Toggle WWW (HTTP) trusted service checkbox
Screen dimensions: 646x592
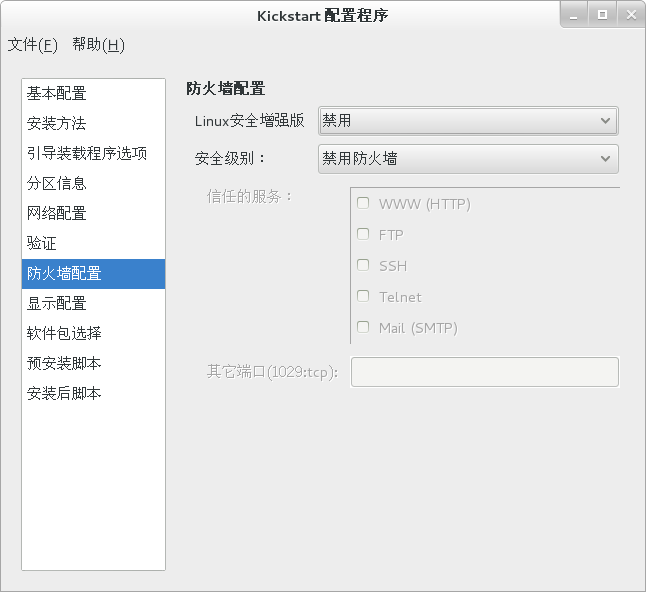click(x=363, y=203)
